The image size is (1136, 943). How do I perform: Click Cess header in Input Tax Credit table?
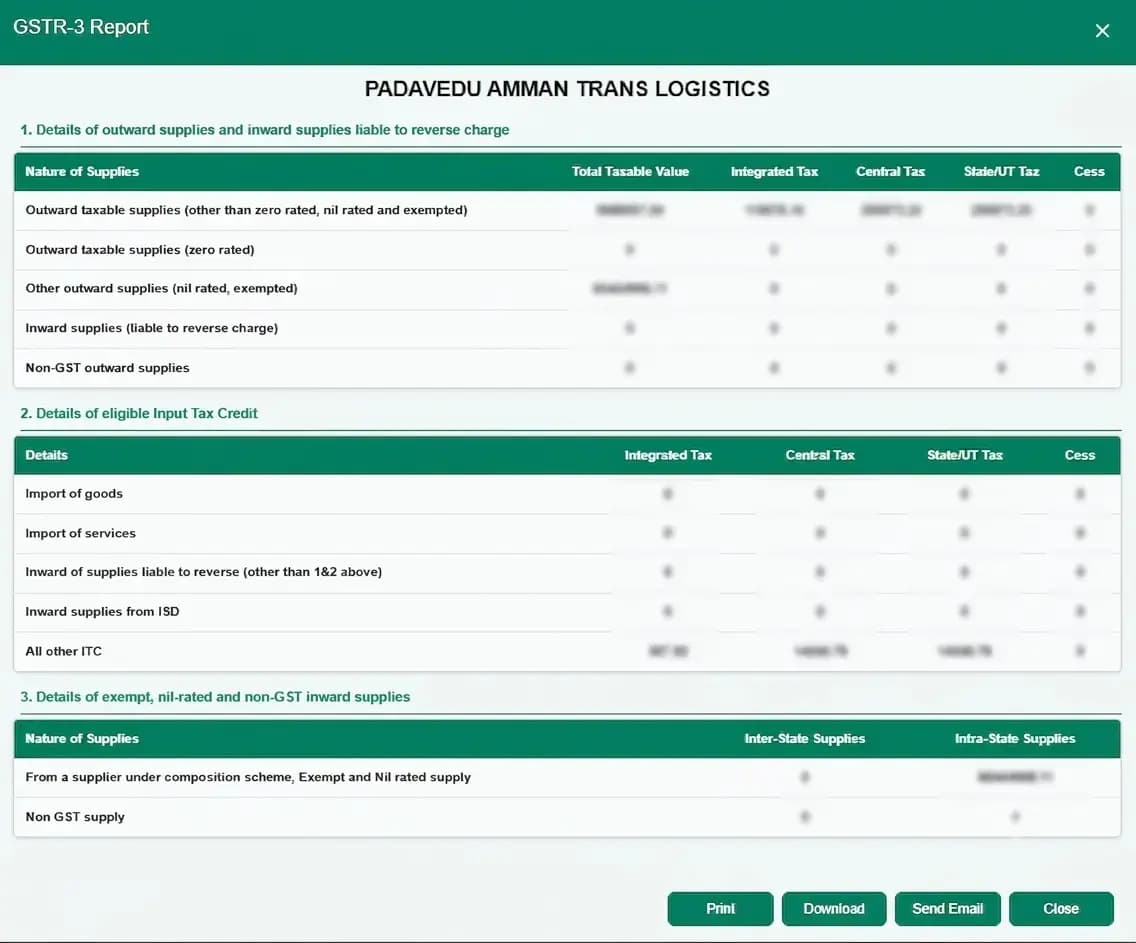pyautogui.click(x=1079, y=455)
